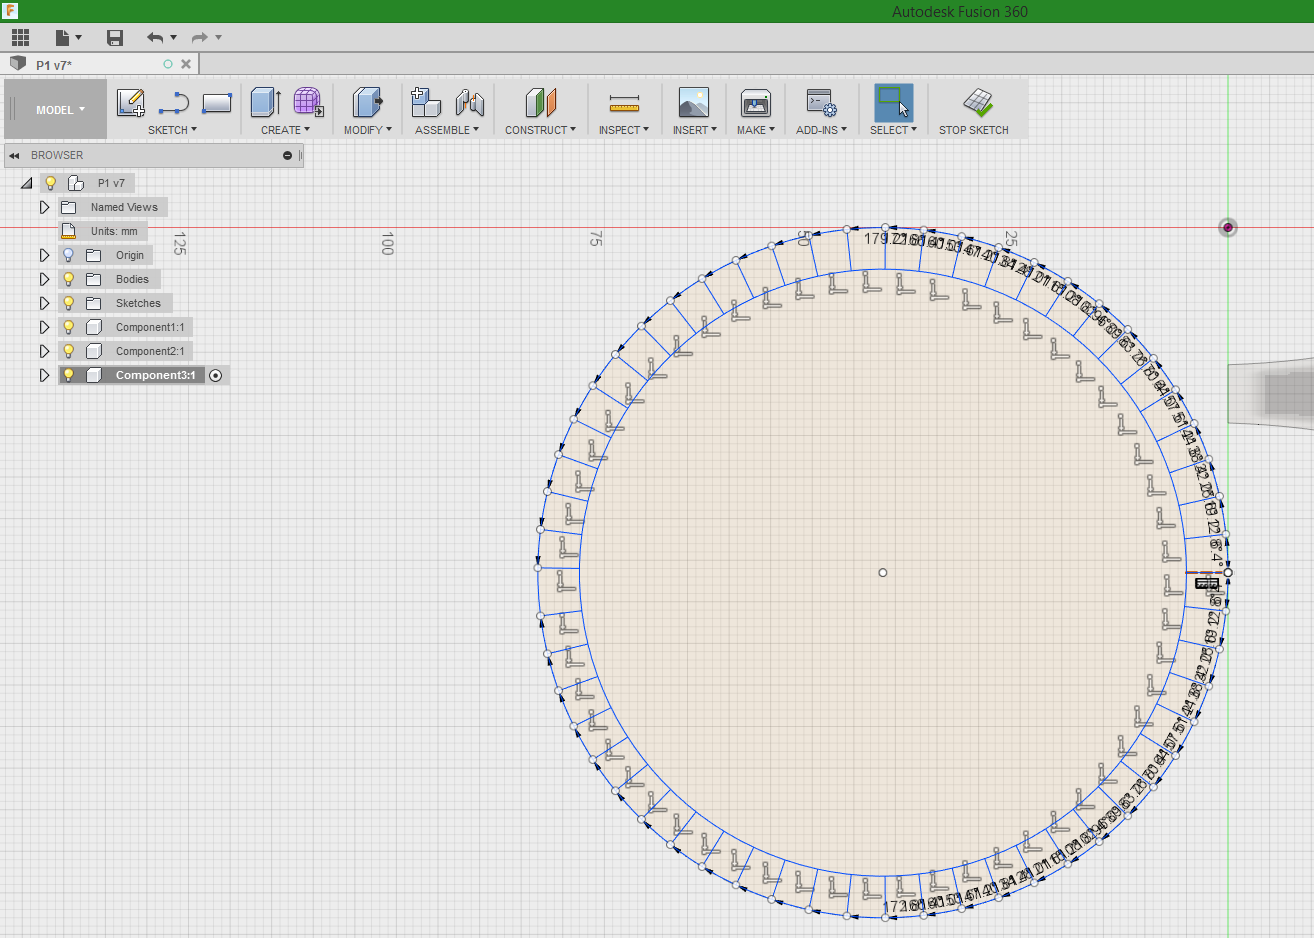Click the Save icon
This screenshot has width=1314, height=938.
pyautogui.click(x=115, y=38)
